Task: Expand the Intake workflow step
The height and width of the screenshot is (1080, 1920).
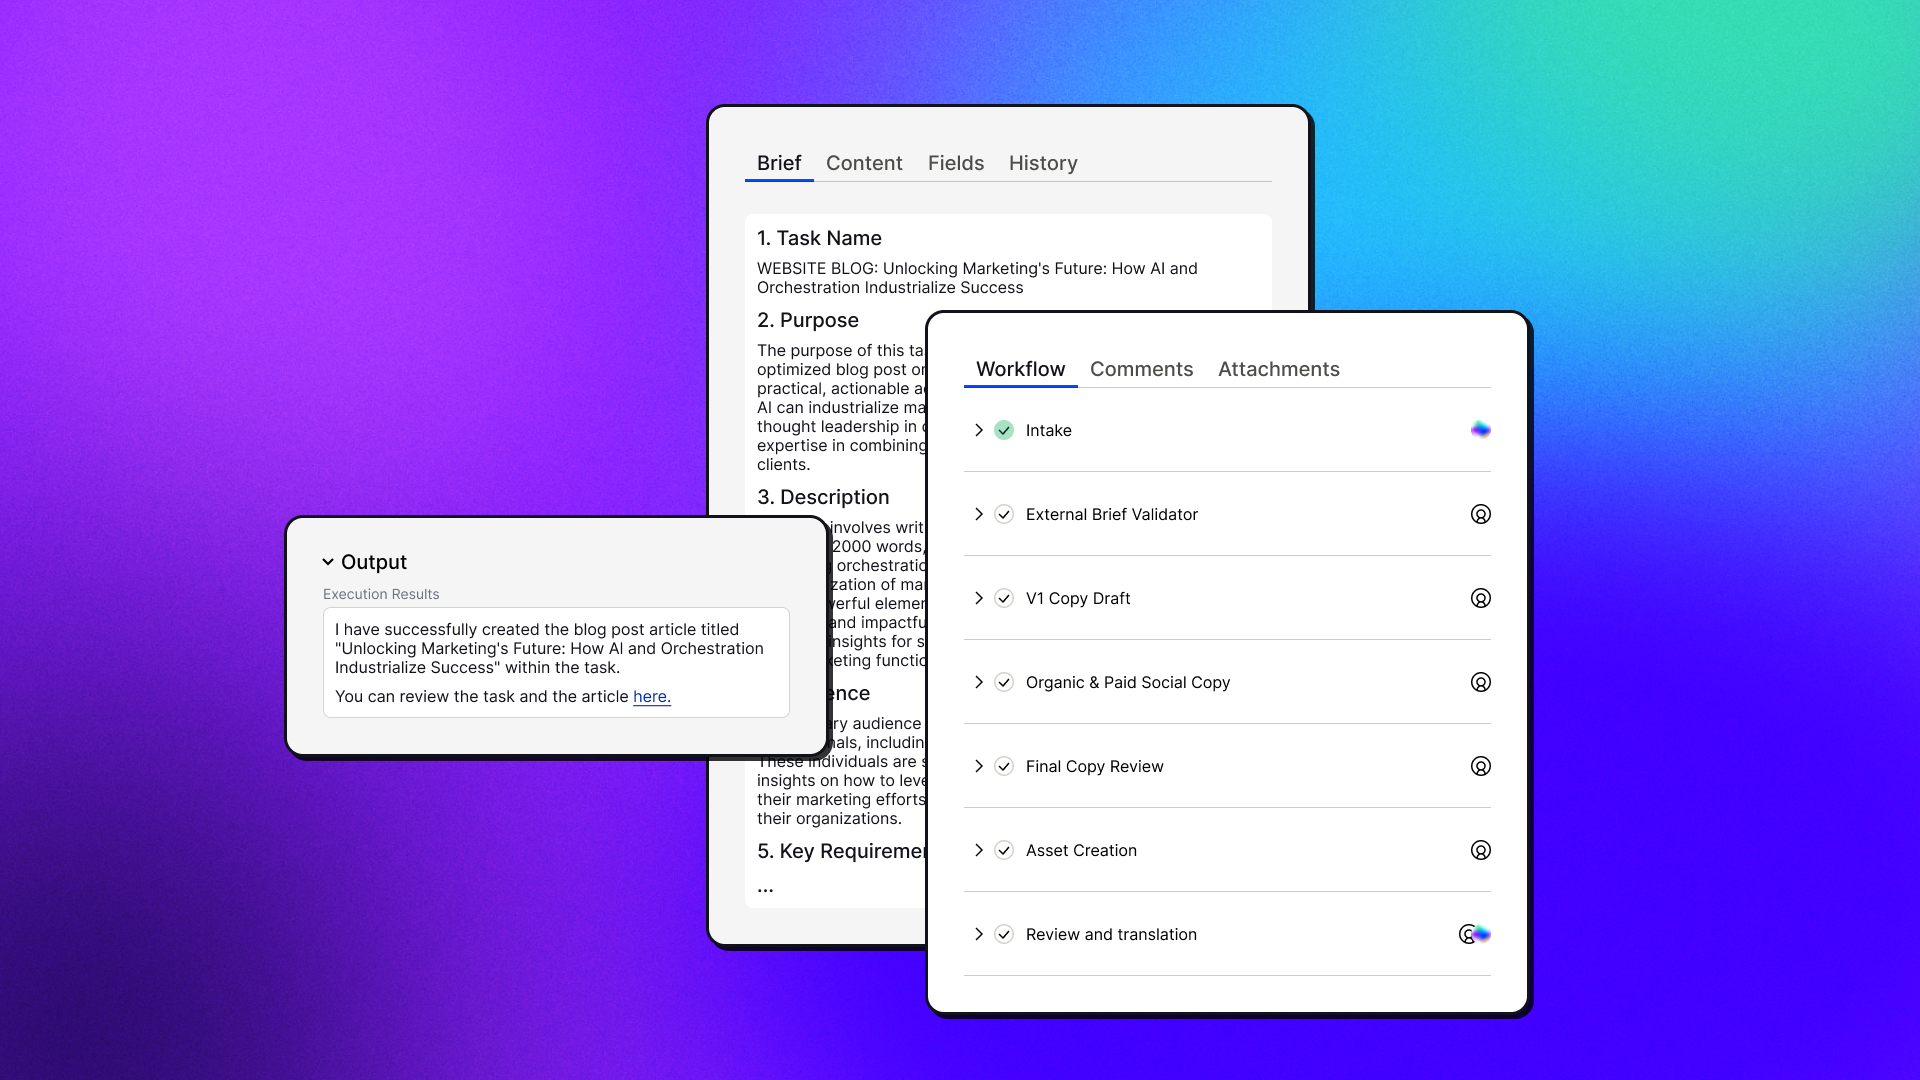Action: tap(979, 430)
